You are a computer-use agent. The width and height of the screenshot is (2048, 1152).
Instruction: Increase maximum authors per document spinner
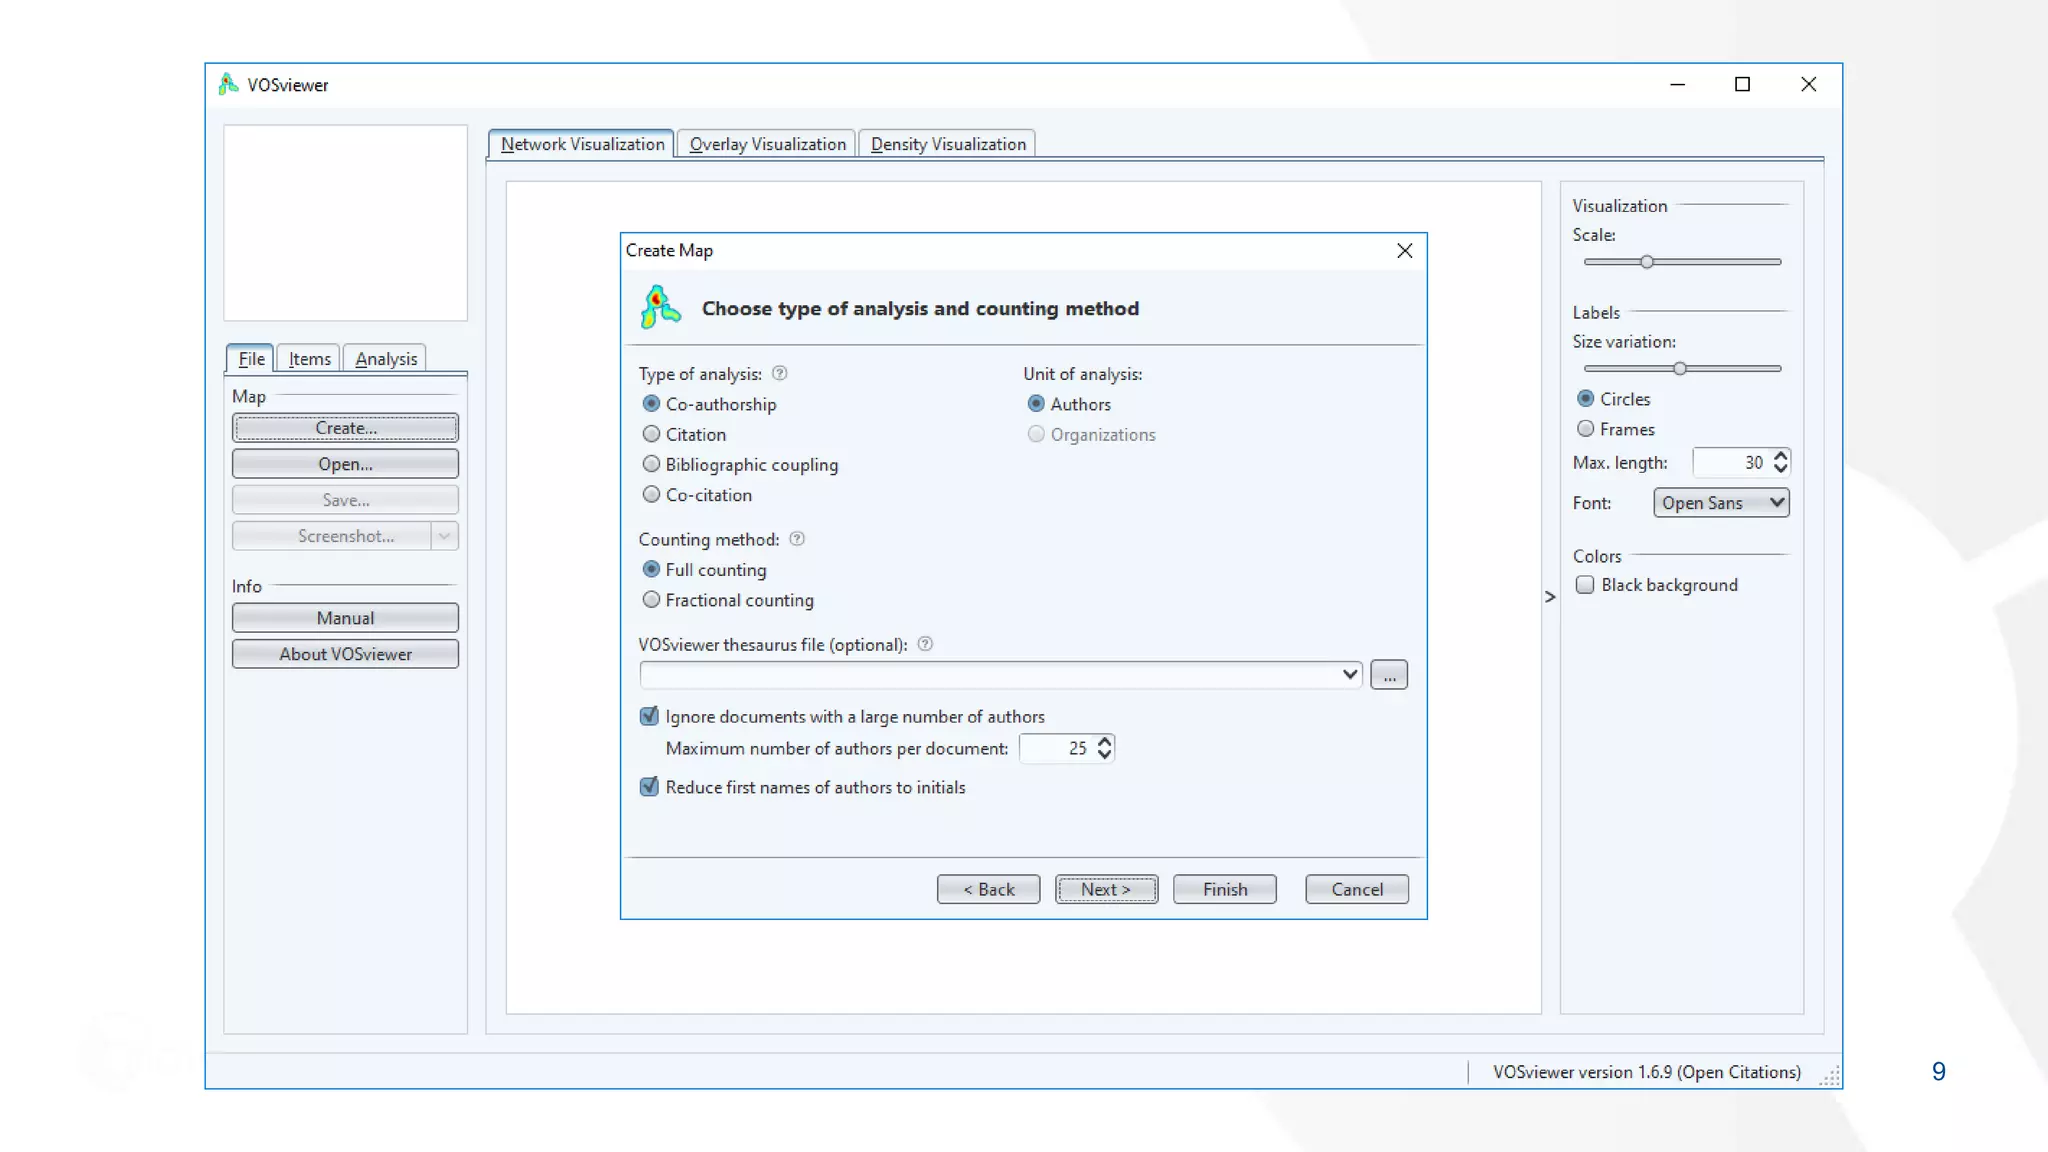click(x=1104, y=741)
